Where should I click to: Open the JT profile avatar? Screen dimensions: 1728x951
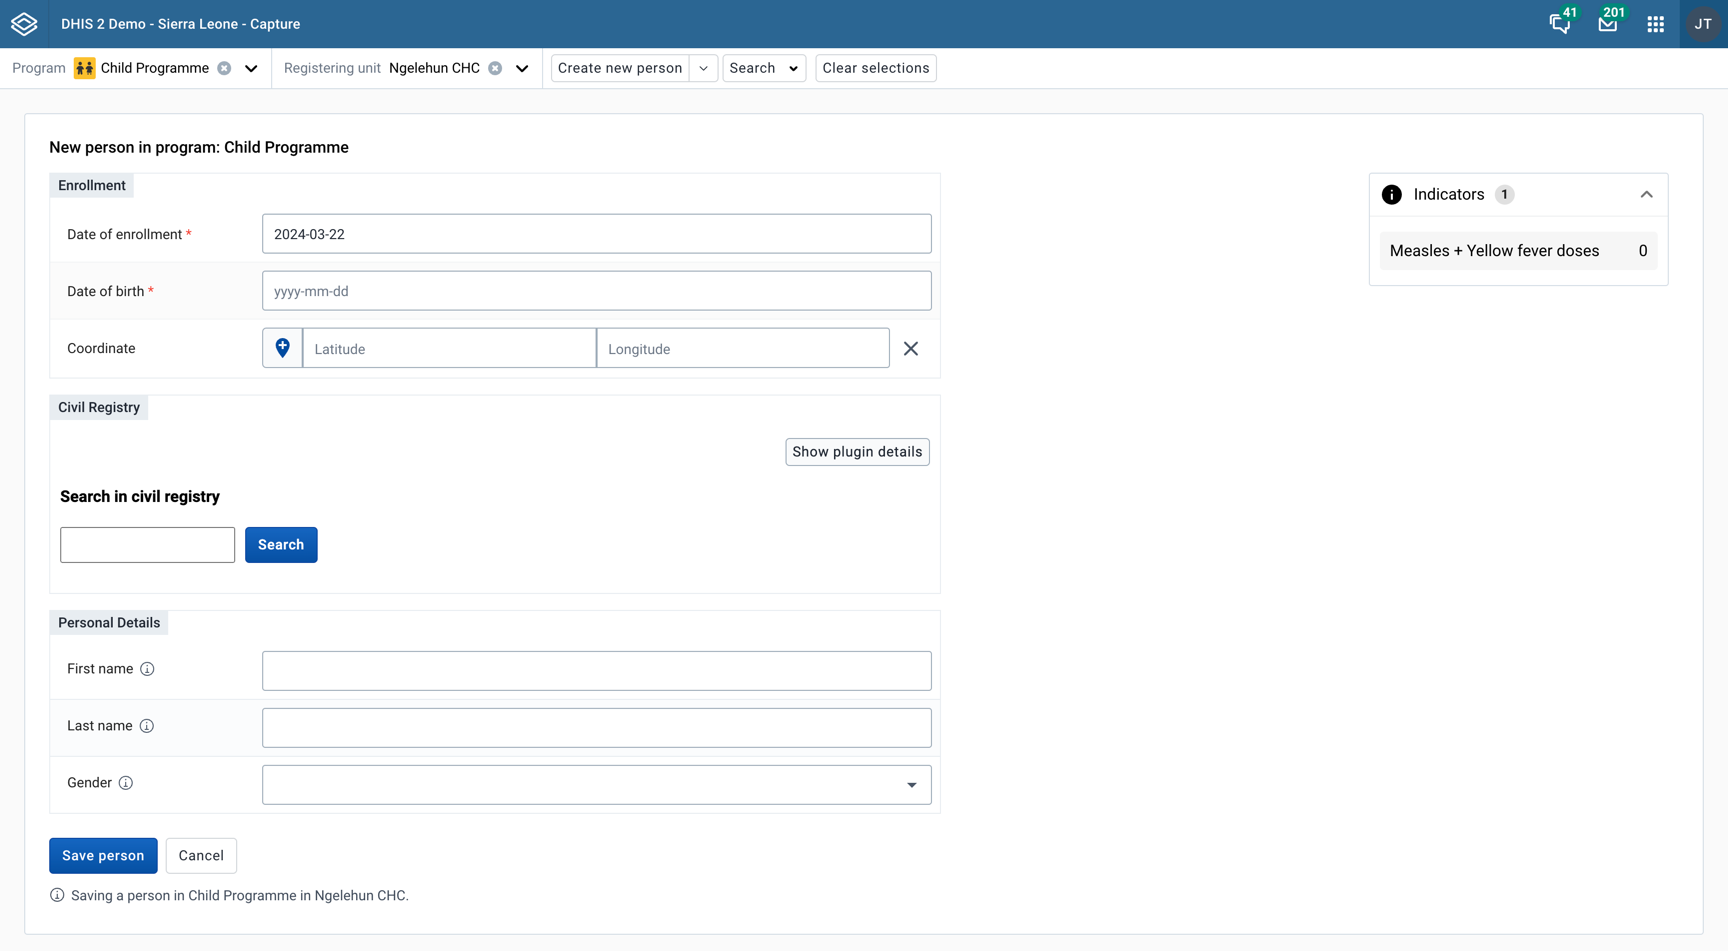(1702, 23)
